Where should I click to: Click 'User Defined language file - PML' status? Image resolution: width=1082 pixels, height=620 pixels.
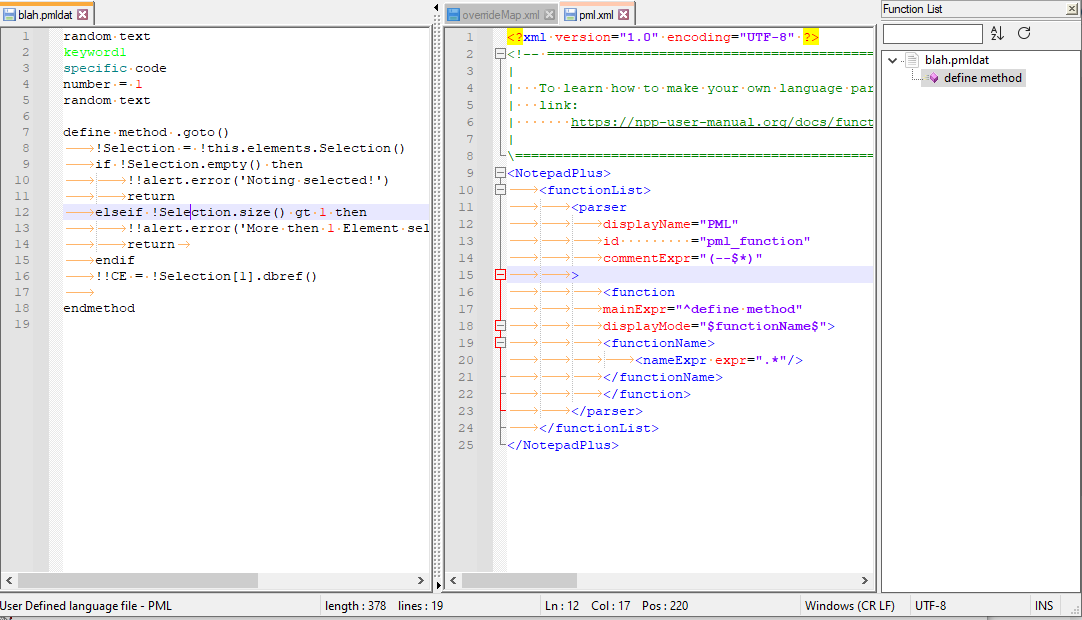[x=86, y=606]
